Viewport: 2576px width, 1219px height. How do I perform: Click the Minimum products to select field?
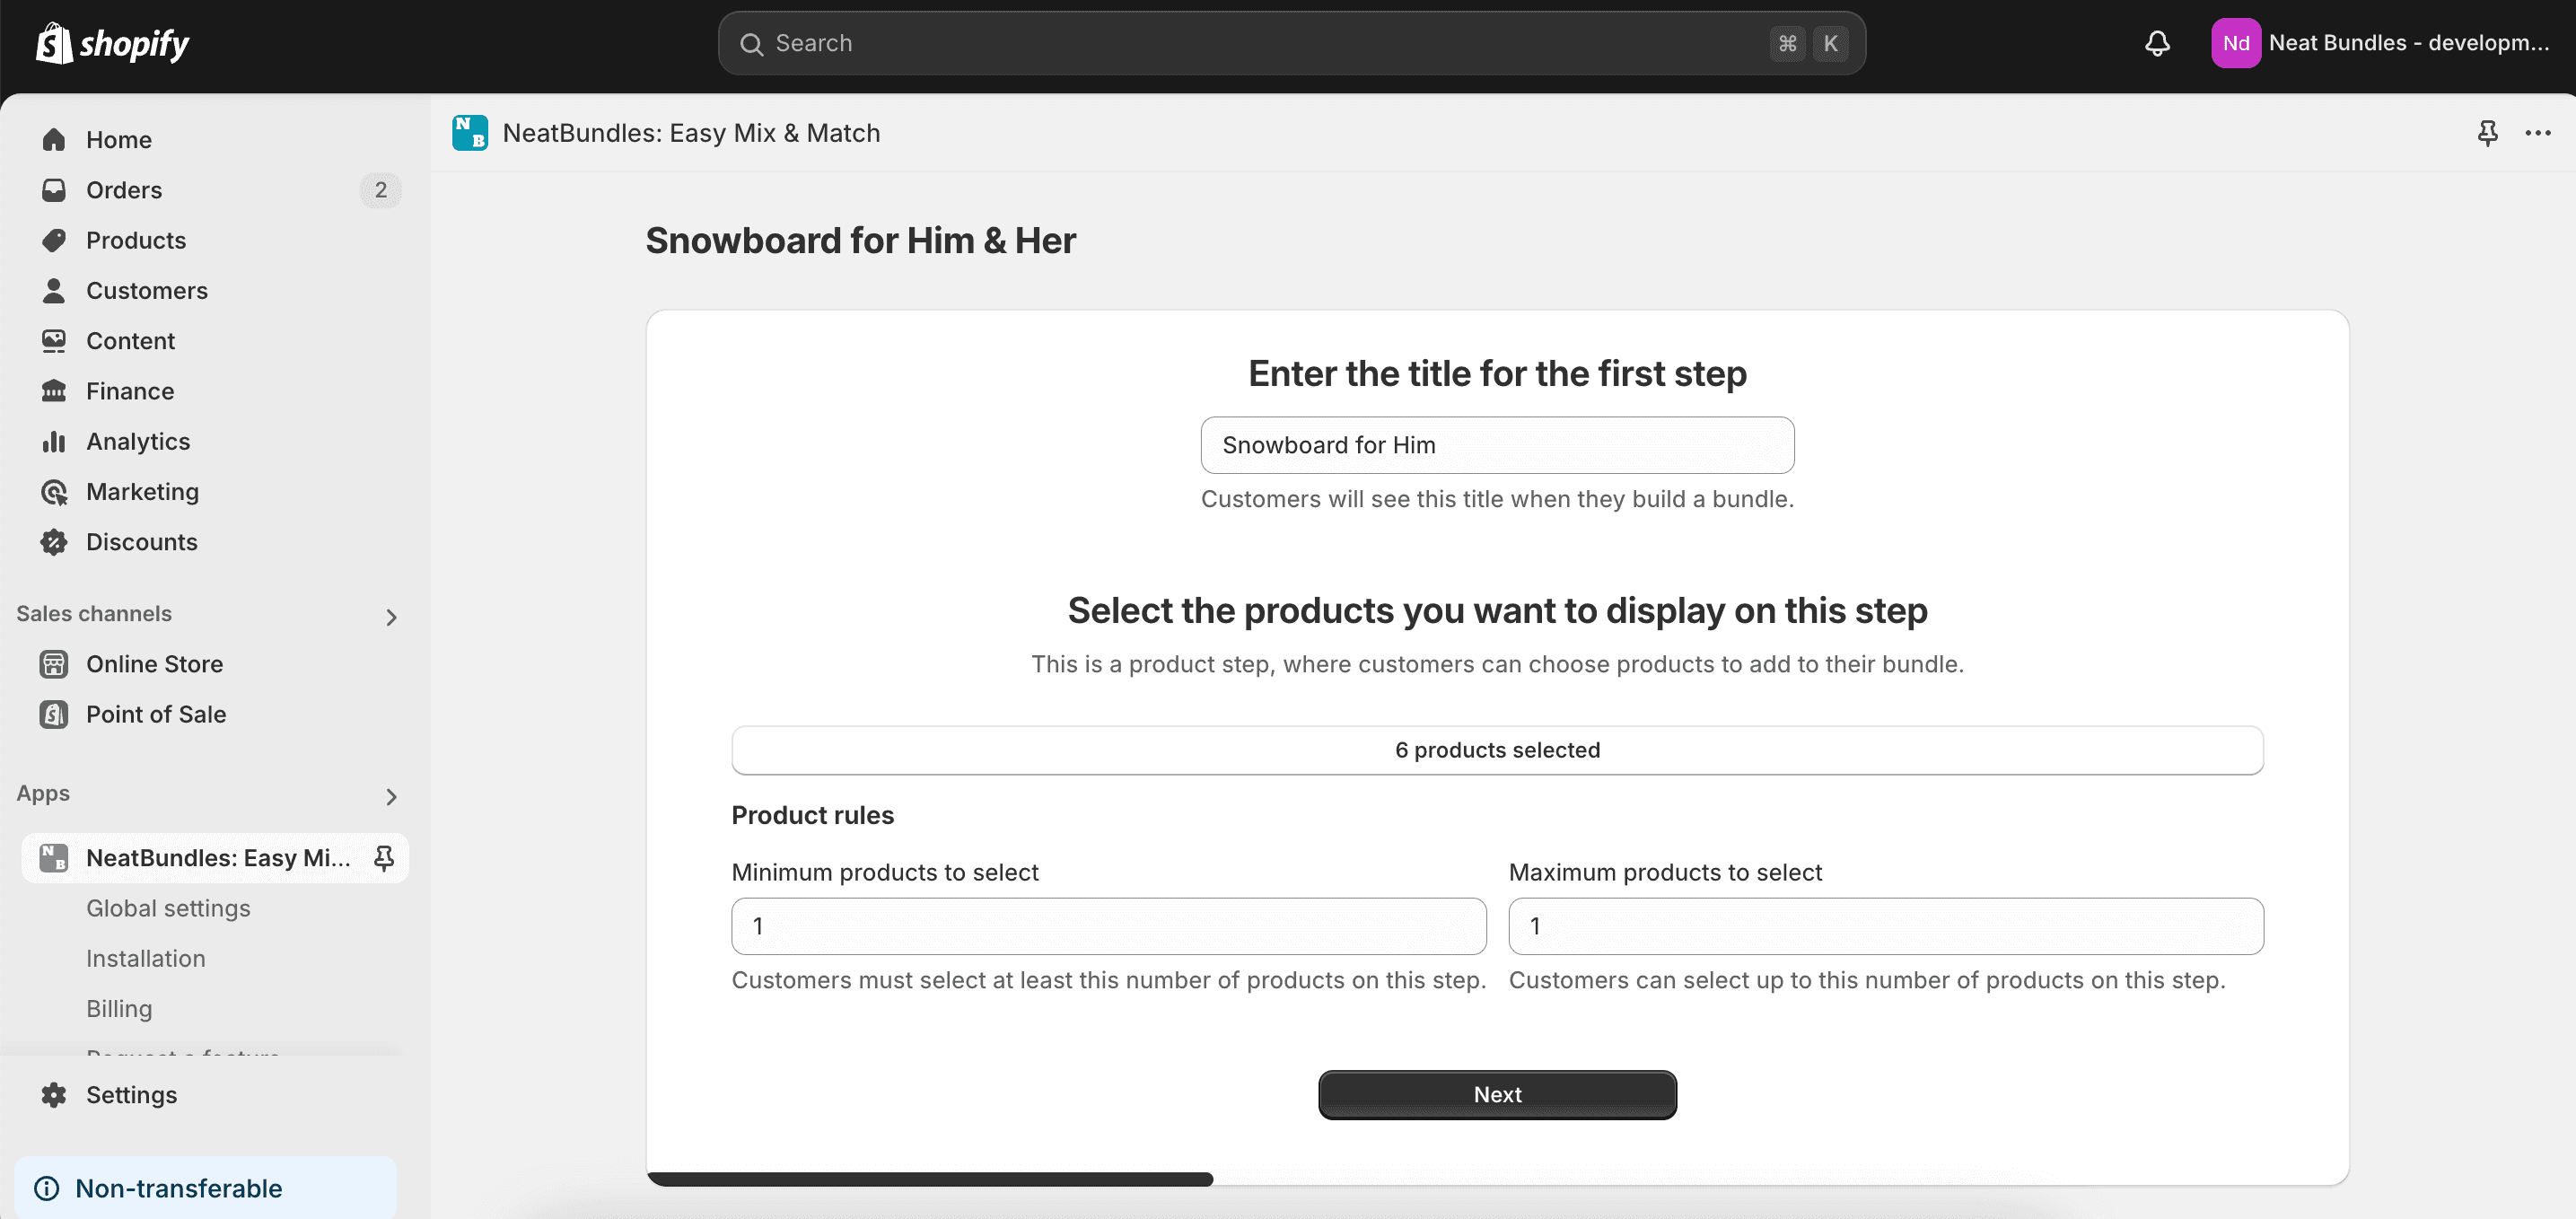[1108, 926]
